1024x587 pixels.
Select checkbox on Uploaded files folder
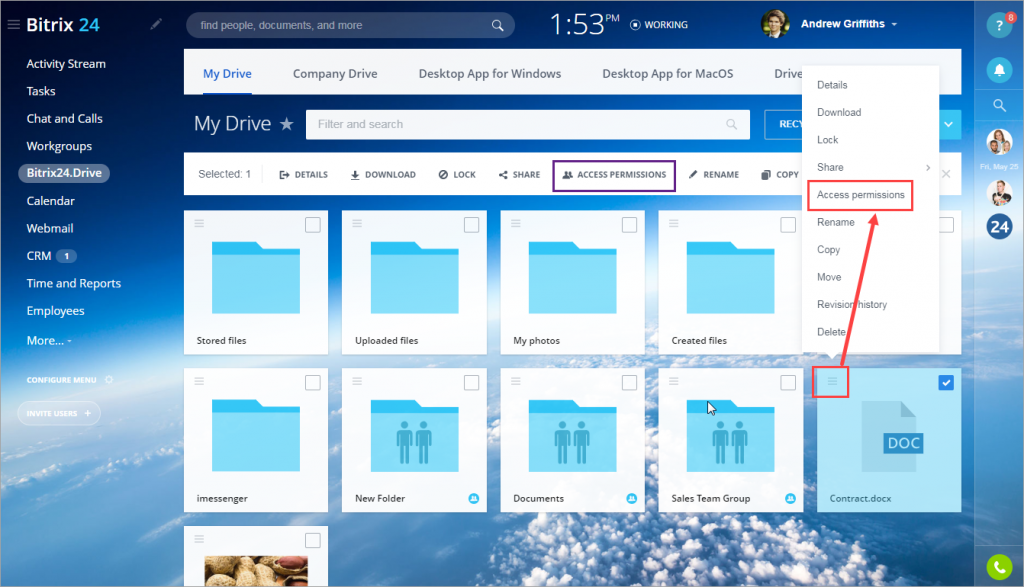(472, 225)
